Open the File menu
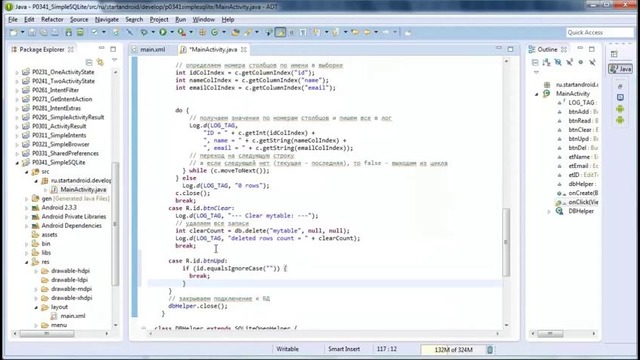This screenshot has height=360, width=640. (13, 20)
